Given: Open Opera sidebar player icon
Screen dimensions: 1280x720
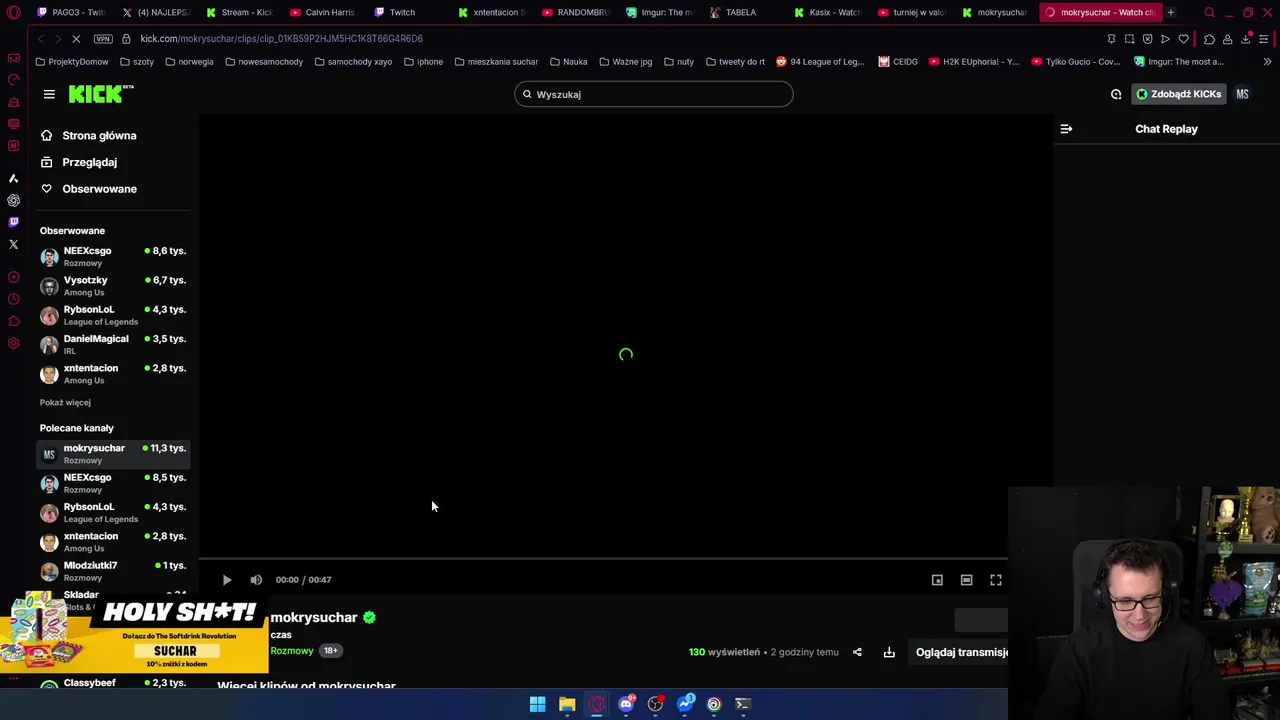Looking at the screenshot, I should (x=13, y=277).
